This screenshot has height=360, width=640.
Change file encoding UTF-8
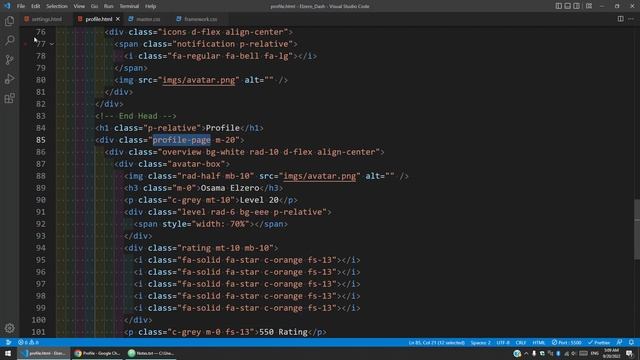pos(503,342)
